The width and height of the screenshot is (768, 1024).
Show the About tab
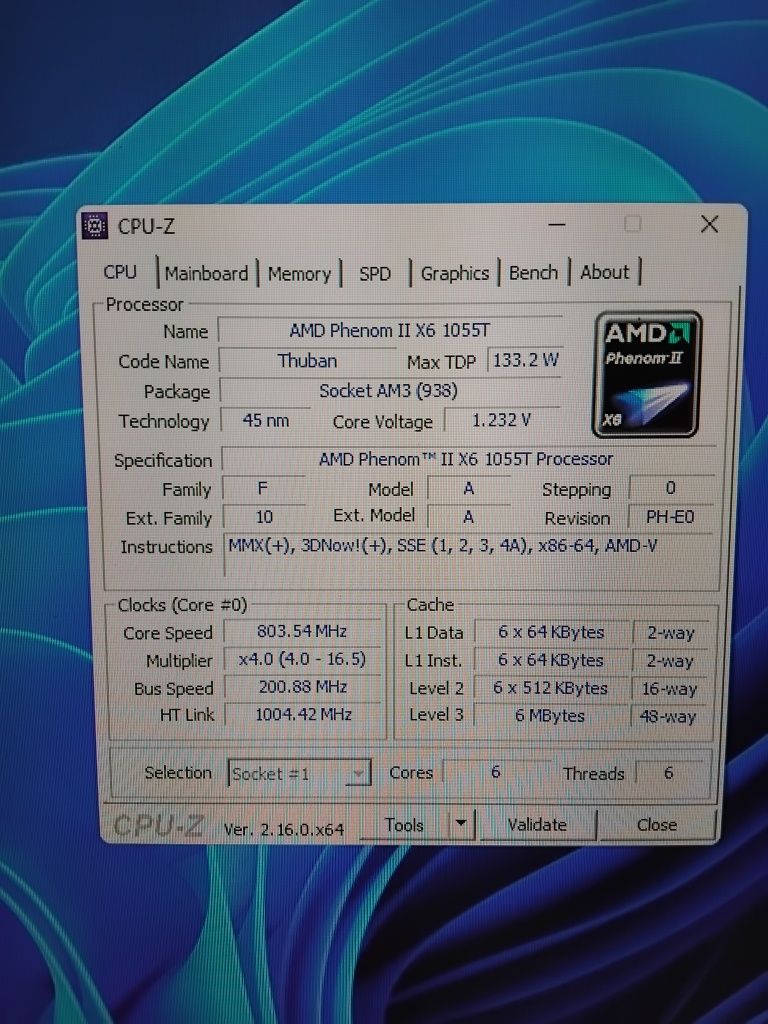coord(605,272)
